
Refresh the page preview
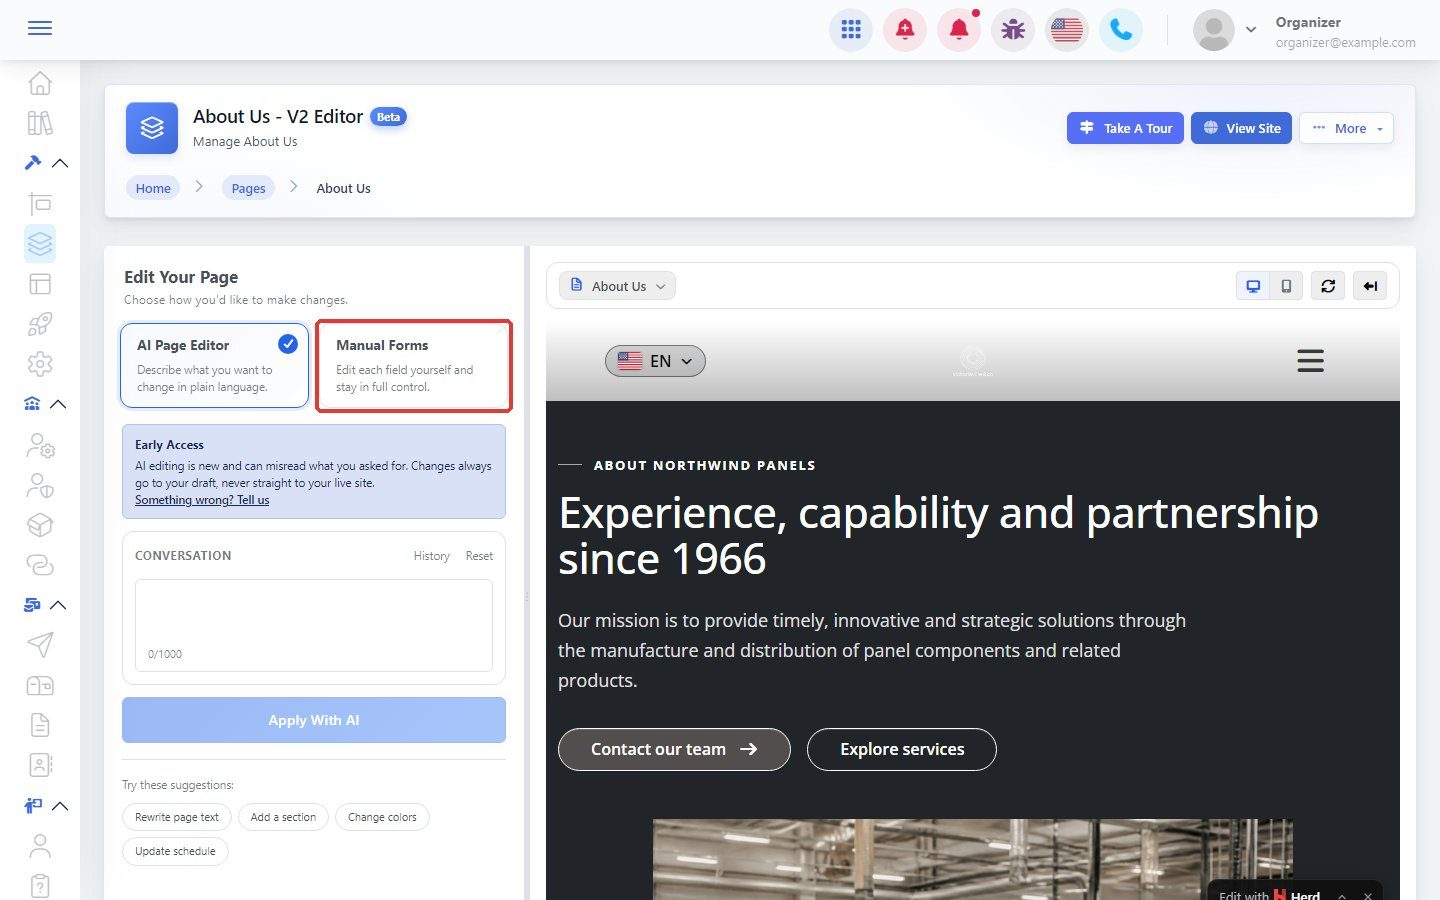coord(1328,286)
